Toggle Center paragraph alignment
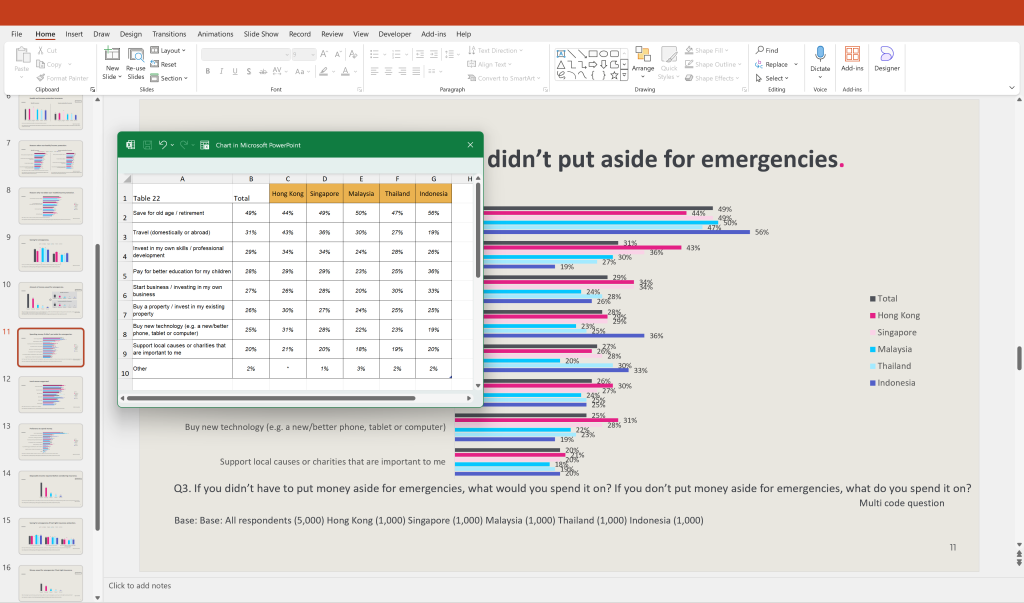The width and height of the screenshot is (1024, 603). pyautogui.click(x=388, y=71)
